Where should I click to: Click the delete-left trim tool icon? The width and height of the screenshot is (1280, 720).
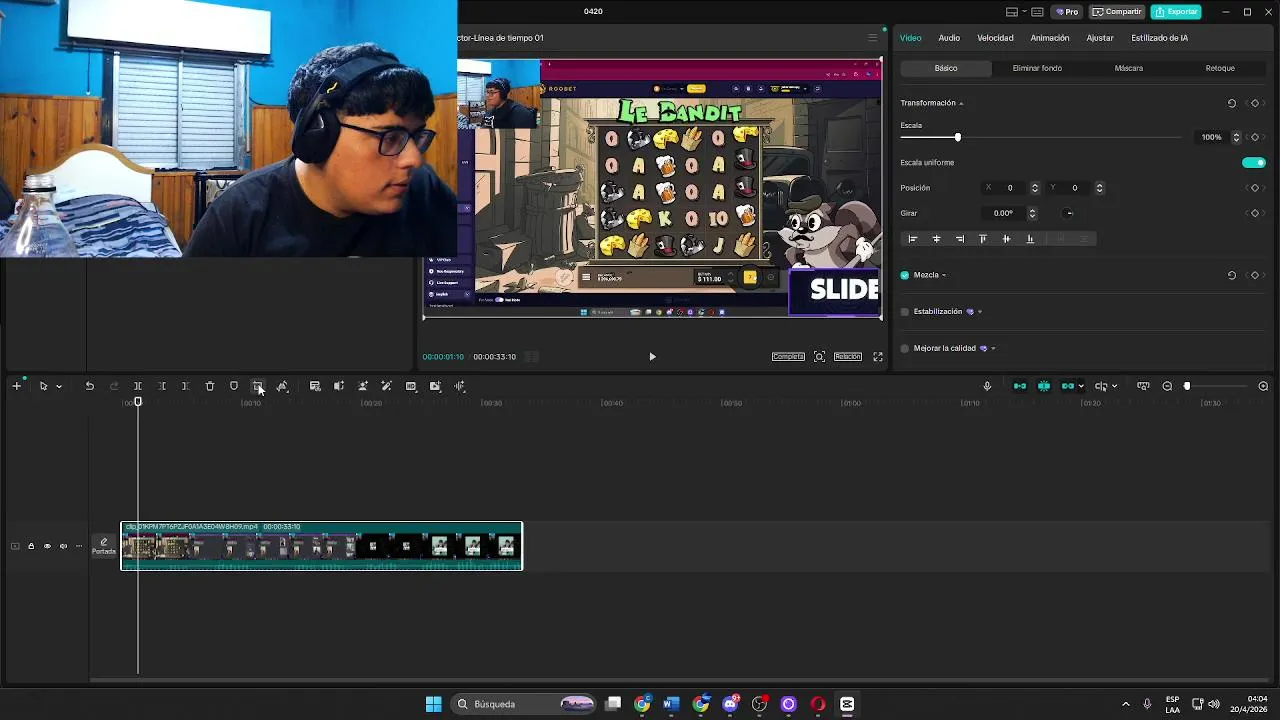[x=162, y=386]
